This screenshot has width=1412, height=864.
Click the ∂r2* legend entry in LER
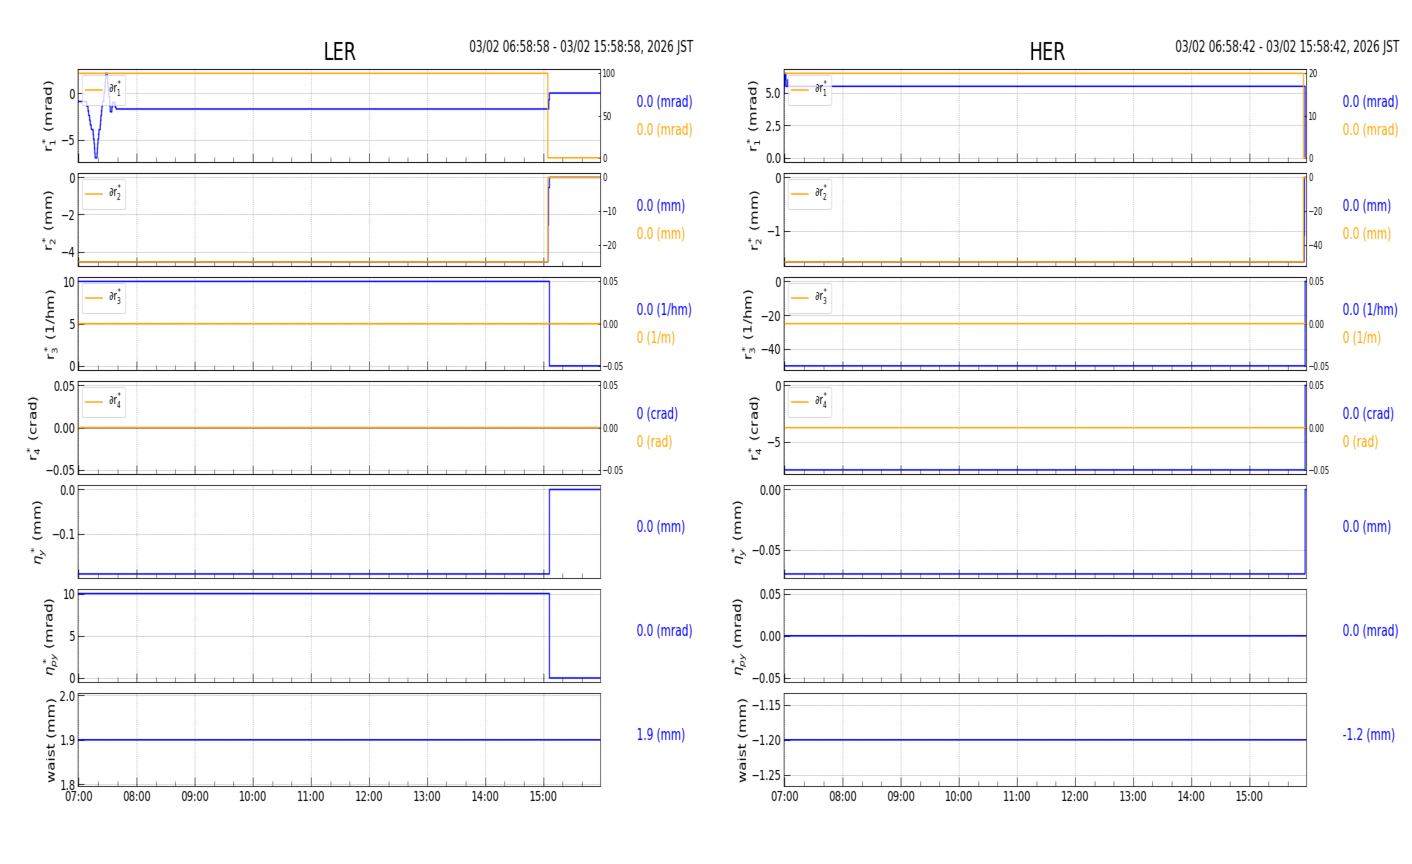[x=103, y=193]
